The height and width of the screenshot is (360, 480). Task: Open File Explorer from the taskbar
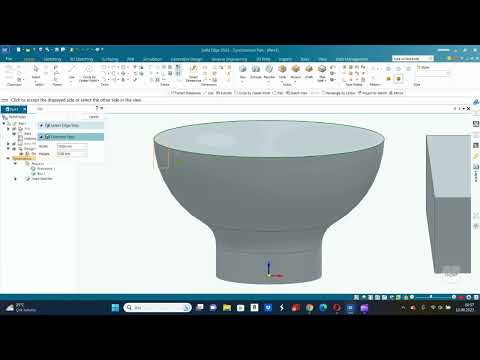(227, 307)
